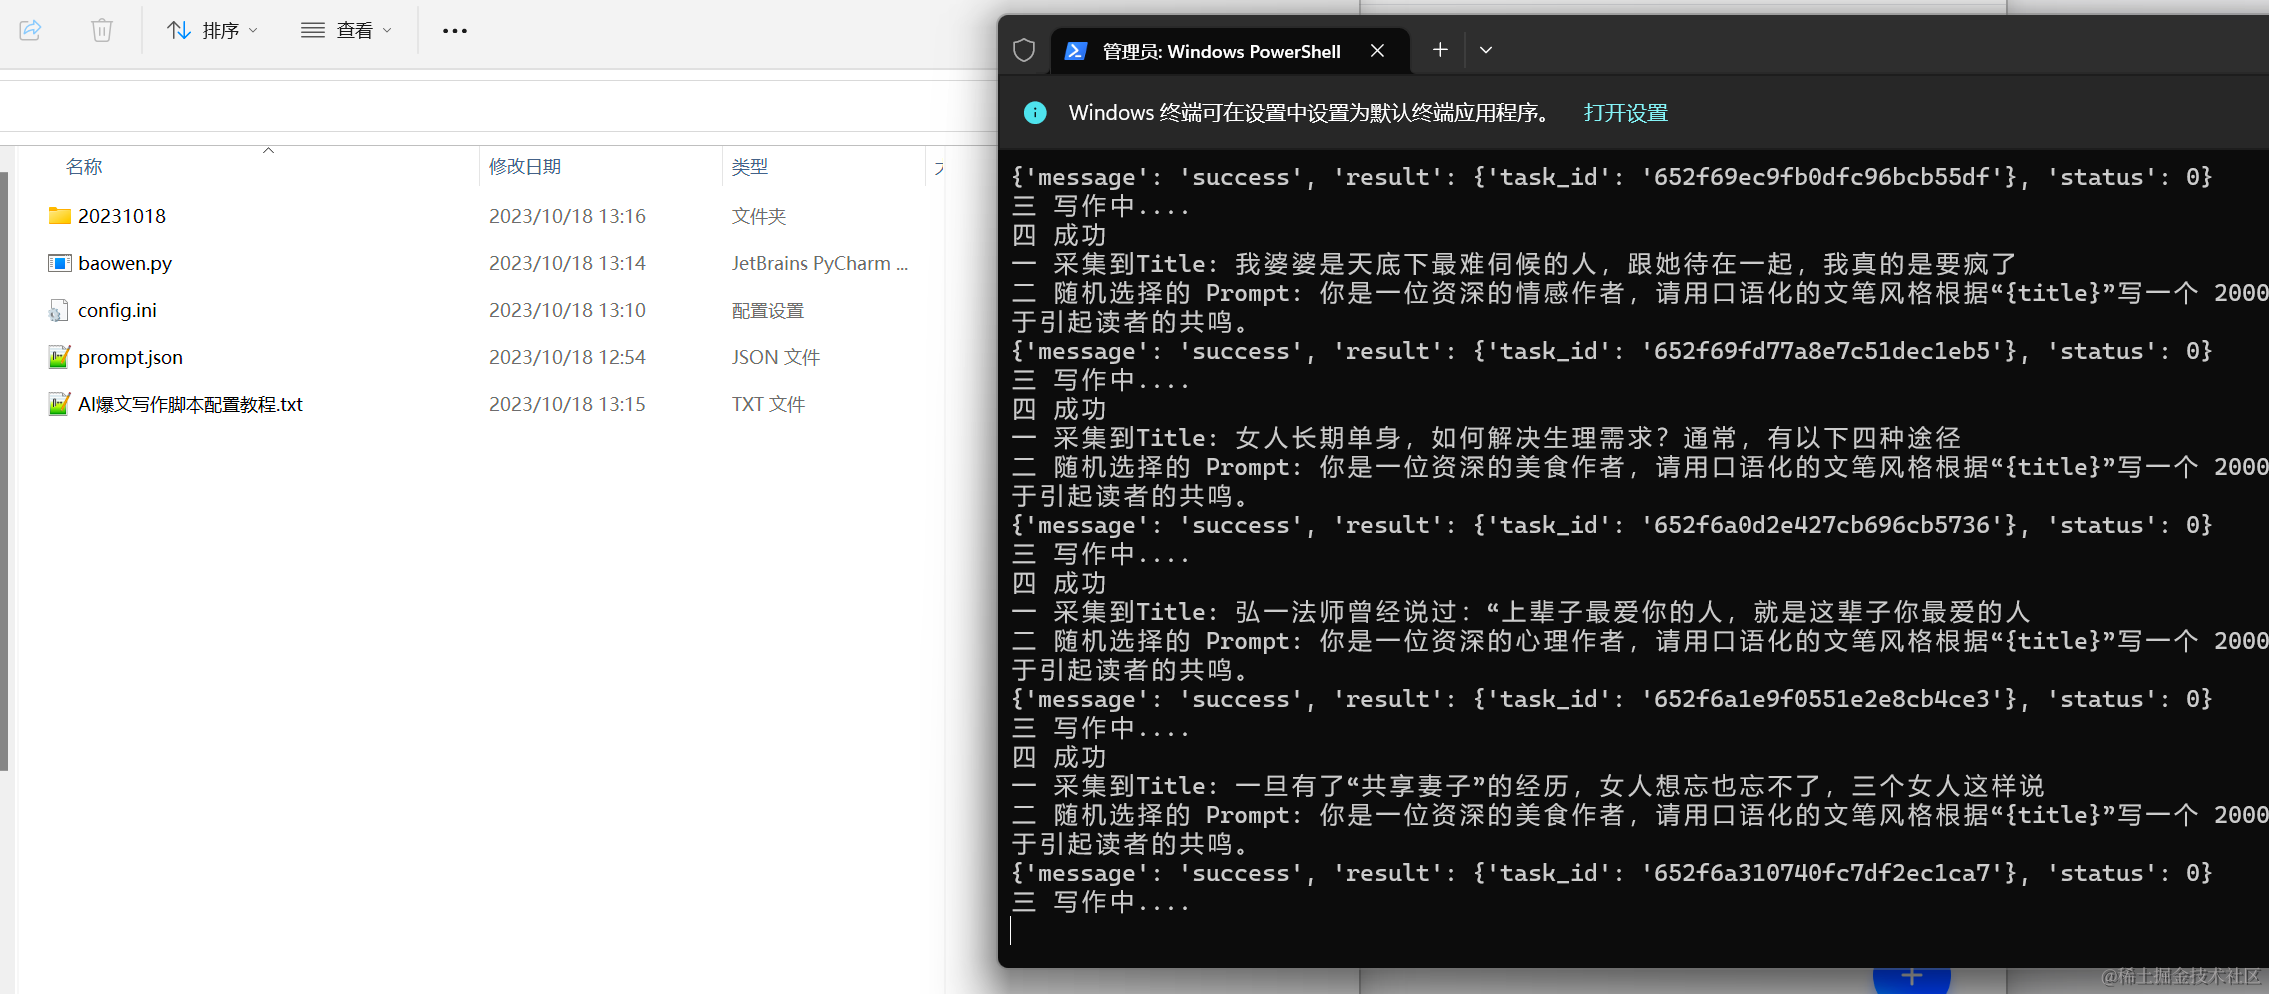Click 文件夹 type cell for 20231018
This screenshot has width=2269, height=994.
tap(759, 216)
